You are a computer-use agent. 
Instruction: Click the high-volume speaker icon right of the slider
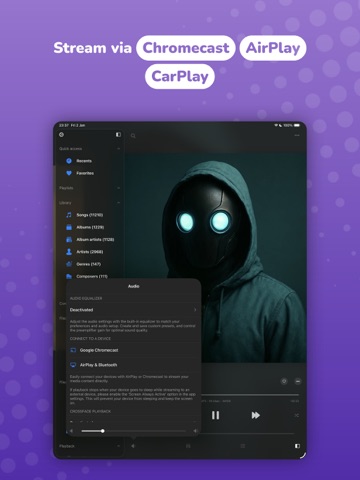pyautogui.click(x=195, y=431)
